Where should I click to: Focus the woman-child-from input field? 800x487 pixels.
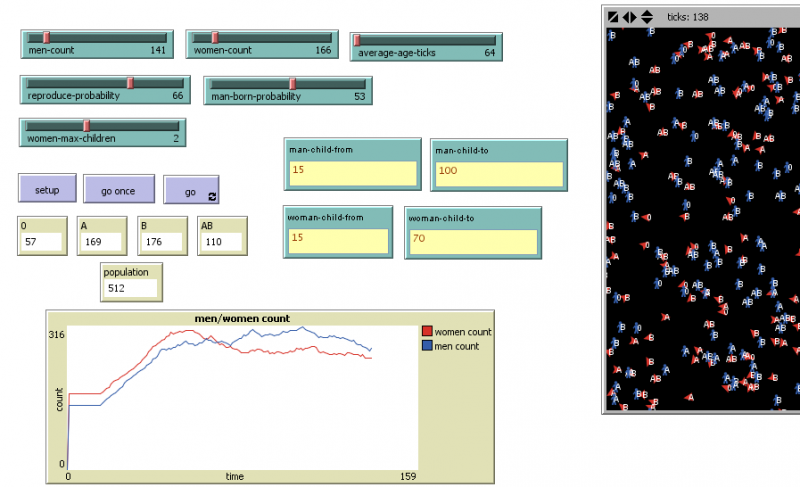pyautogui.click(x=337, y=241)
